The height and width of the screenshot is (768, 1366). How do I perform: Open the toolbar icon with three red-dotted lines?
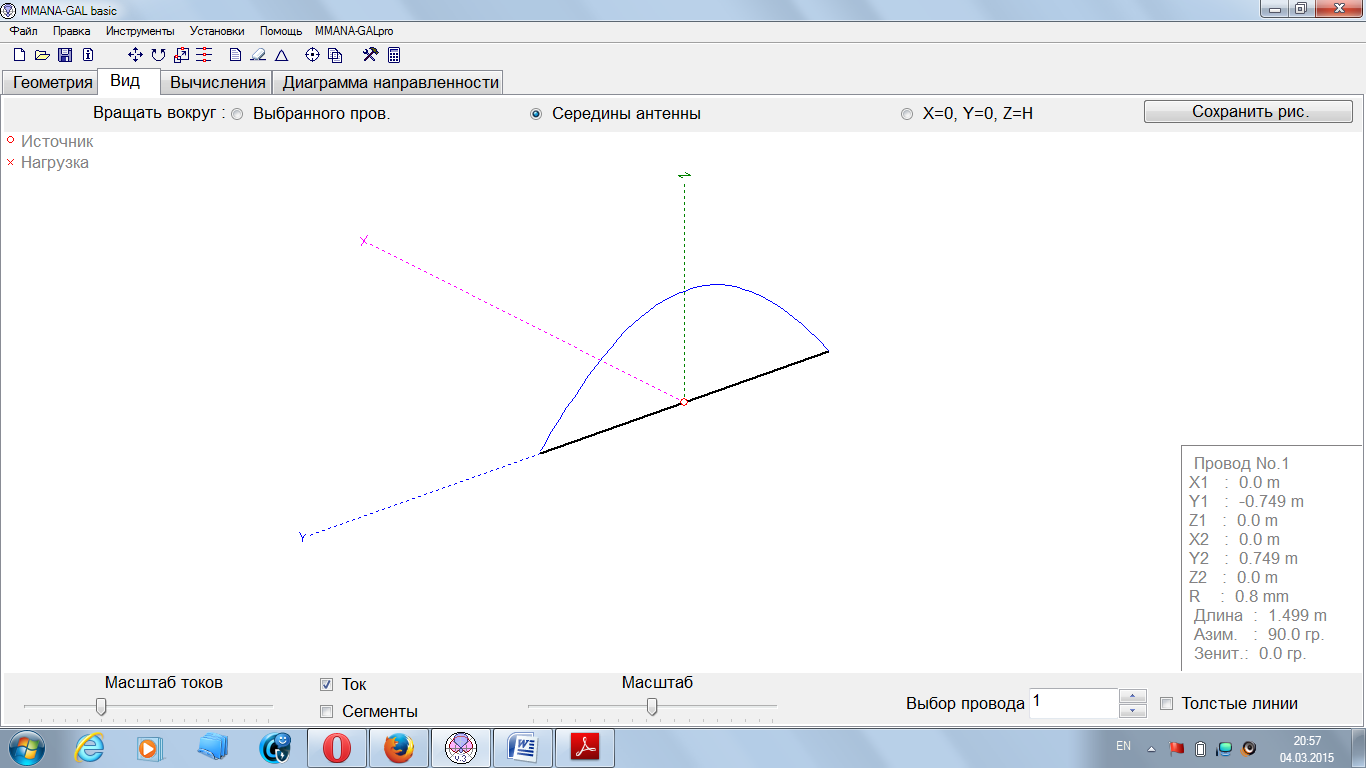coord(204,55)
